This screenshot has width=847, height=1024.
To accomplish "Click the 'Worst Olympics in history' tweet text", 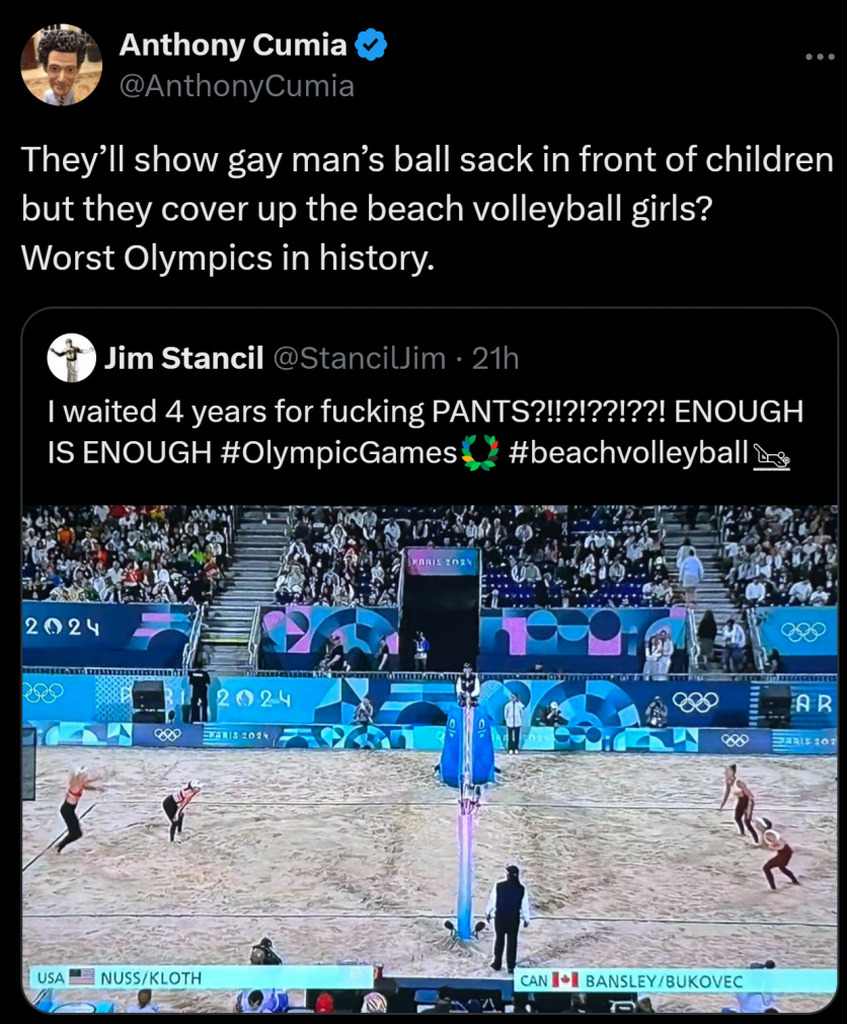I will click(227, 257).
